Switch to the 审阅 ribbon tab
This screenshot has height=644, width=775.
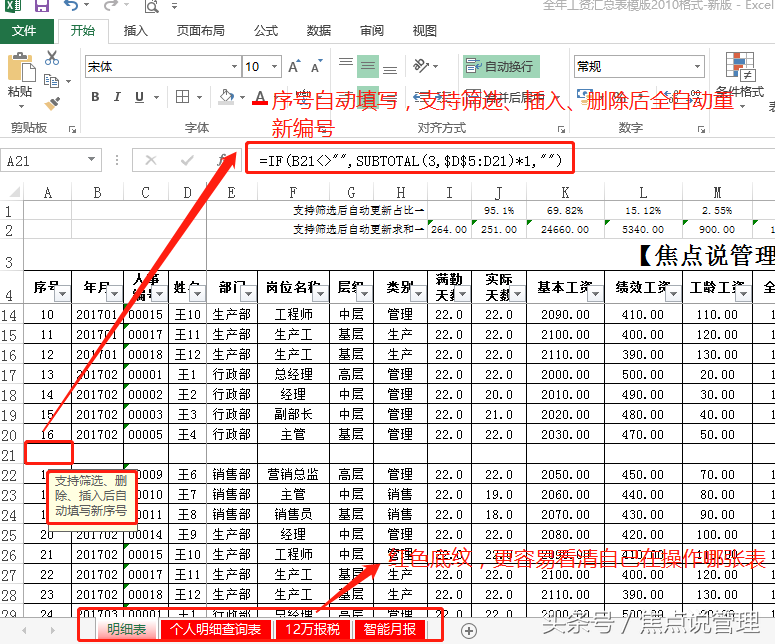[372, 31]
